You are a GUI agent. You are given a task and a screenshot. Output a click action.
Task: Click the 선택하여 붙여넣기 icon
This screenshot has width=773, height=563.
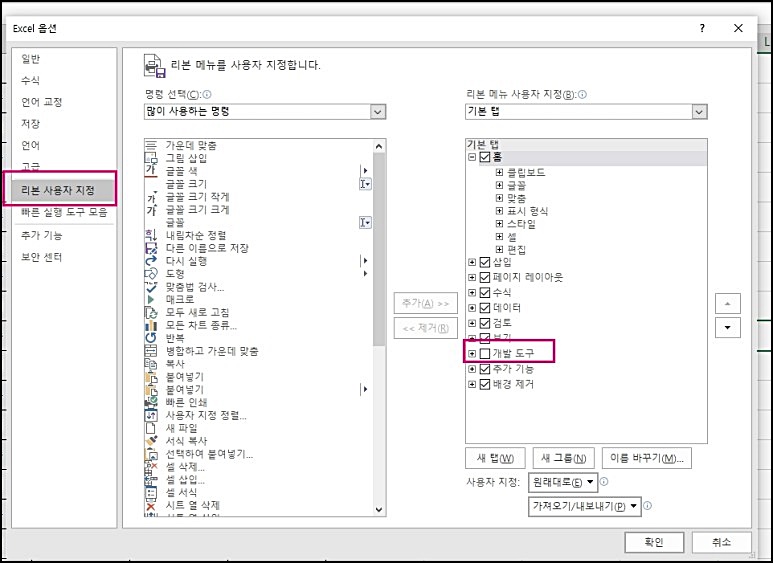(x=151, y=454)
